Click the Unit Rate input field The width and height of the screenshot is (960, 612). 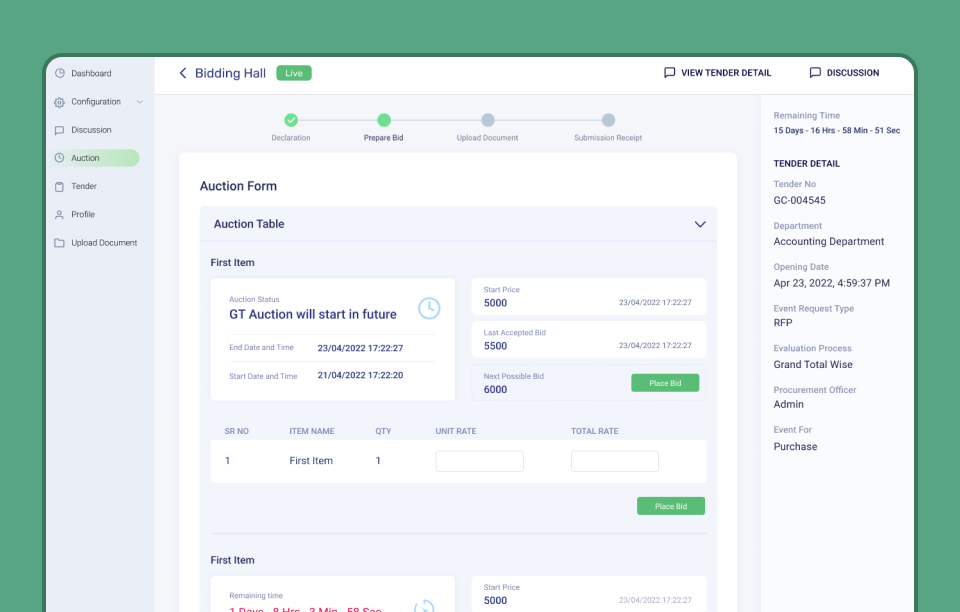[479, 461]
